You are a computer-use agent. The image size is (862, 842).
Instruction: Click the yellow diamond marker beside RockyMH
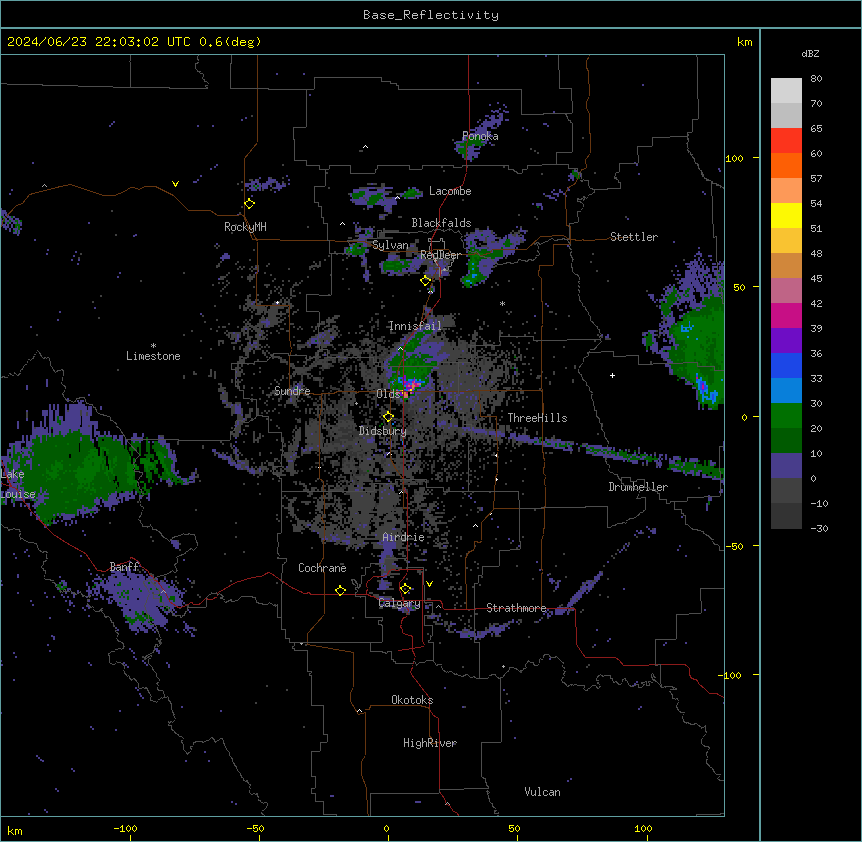click(250, 204)
